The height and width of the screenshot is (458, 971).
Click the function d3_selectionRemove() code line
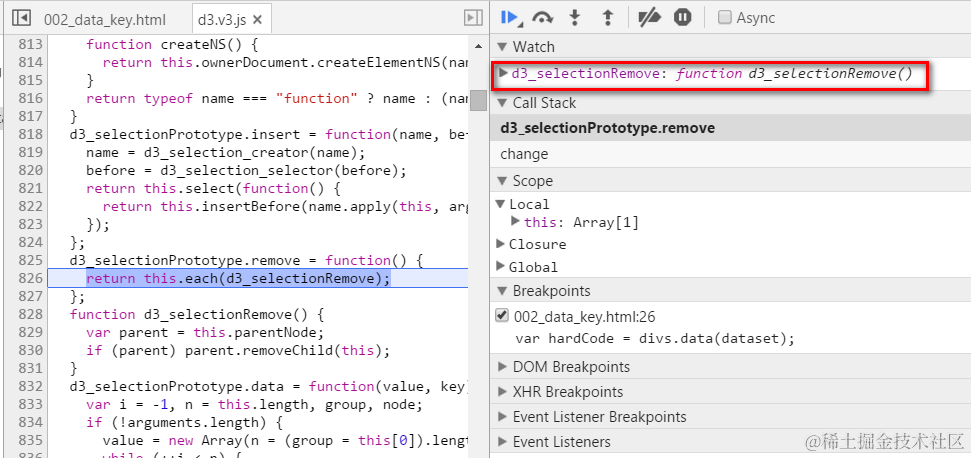point(197,314)
